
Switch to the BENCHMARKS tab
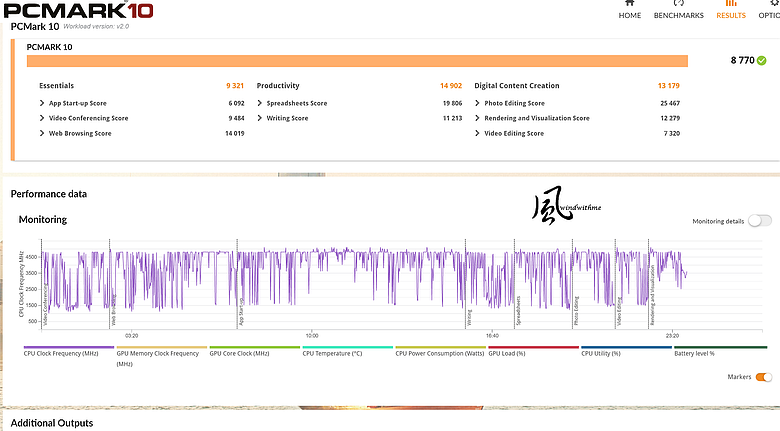tap(679, 15)
